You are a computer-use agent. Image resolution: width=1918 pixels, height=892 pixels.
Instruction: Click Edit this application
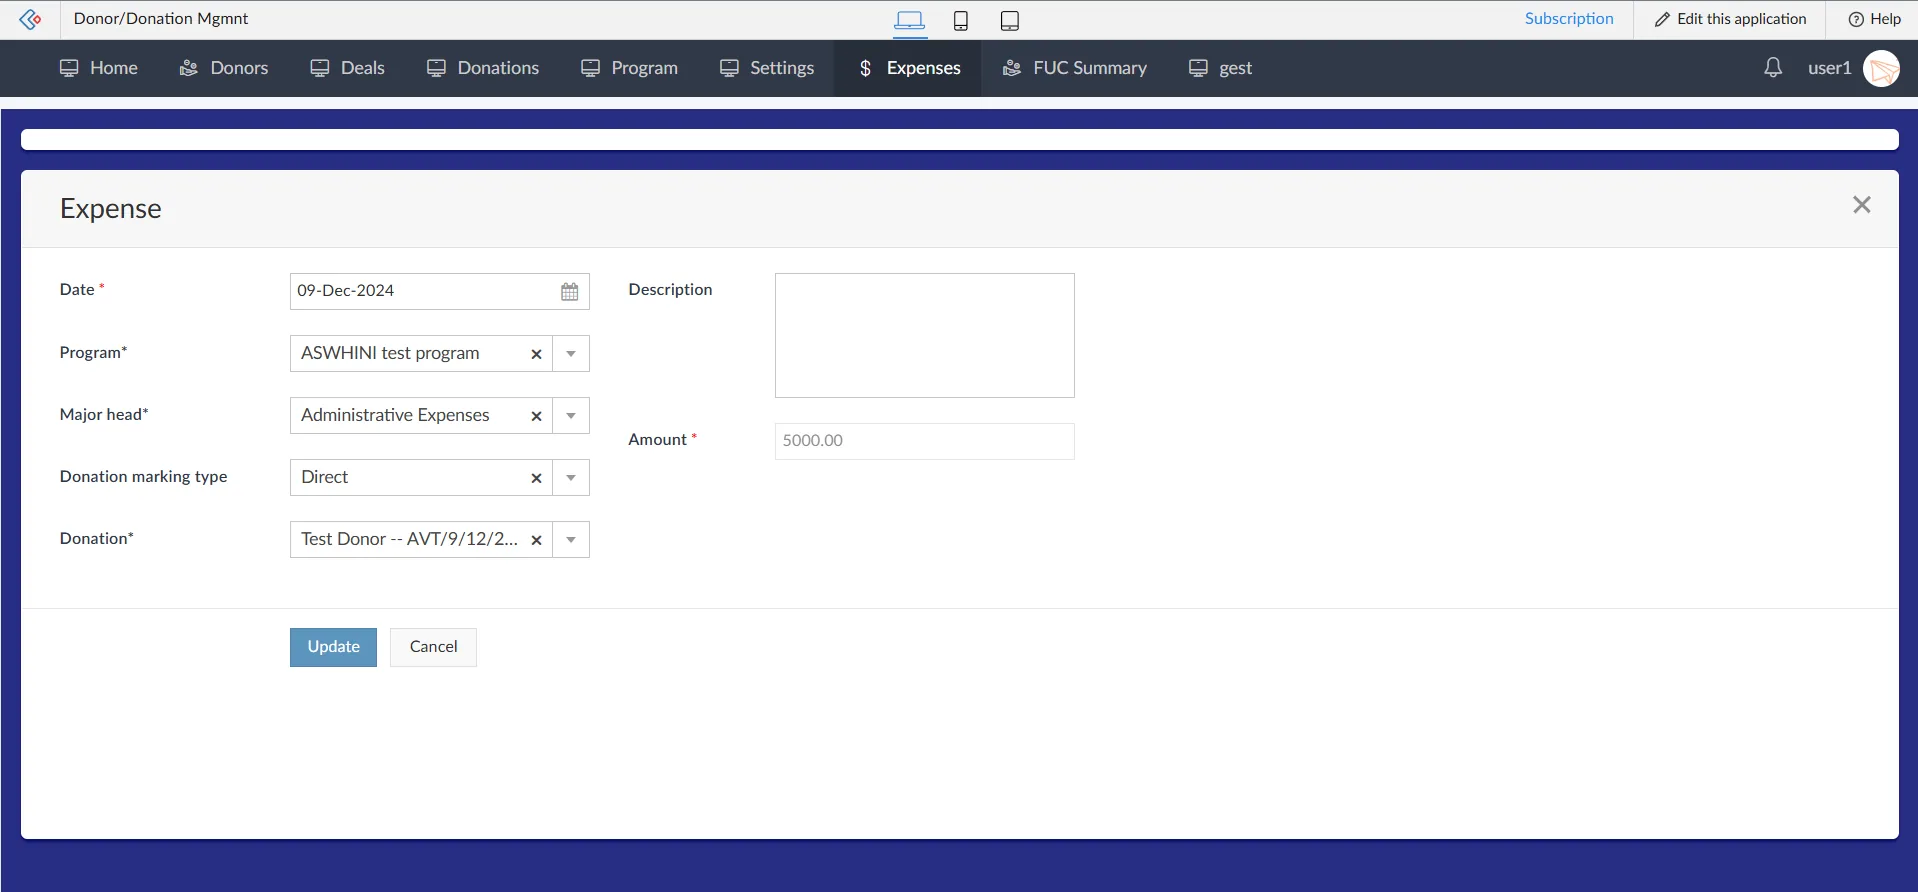(x=1730, y=19)
